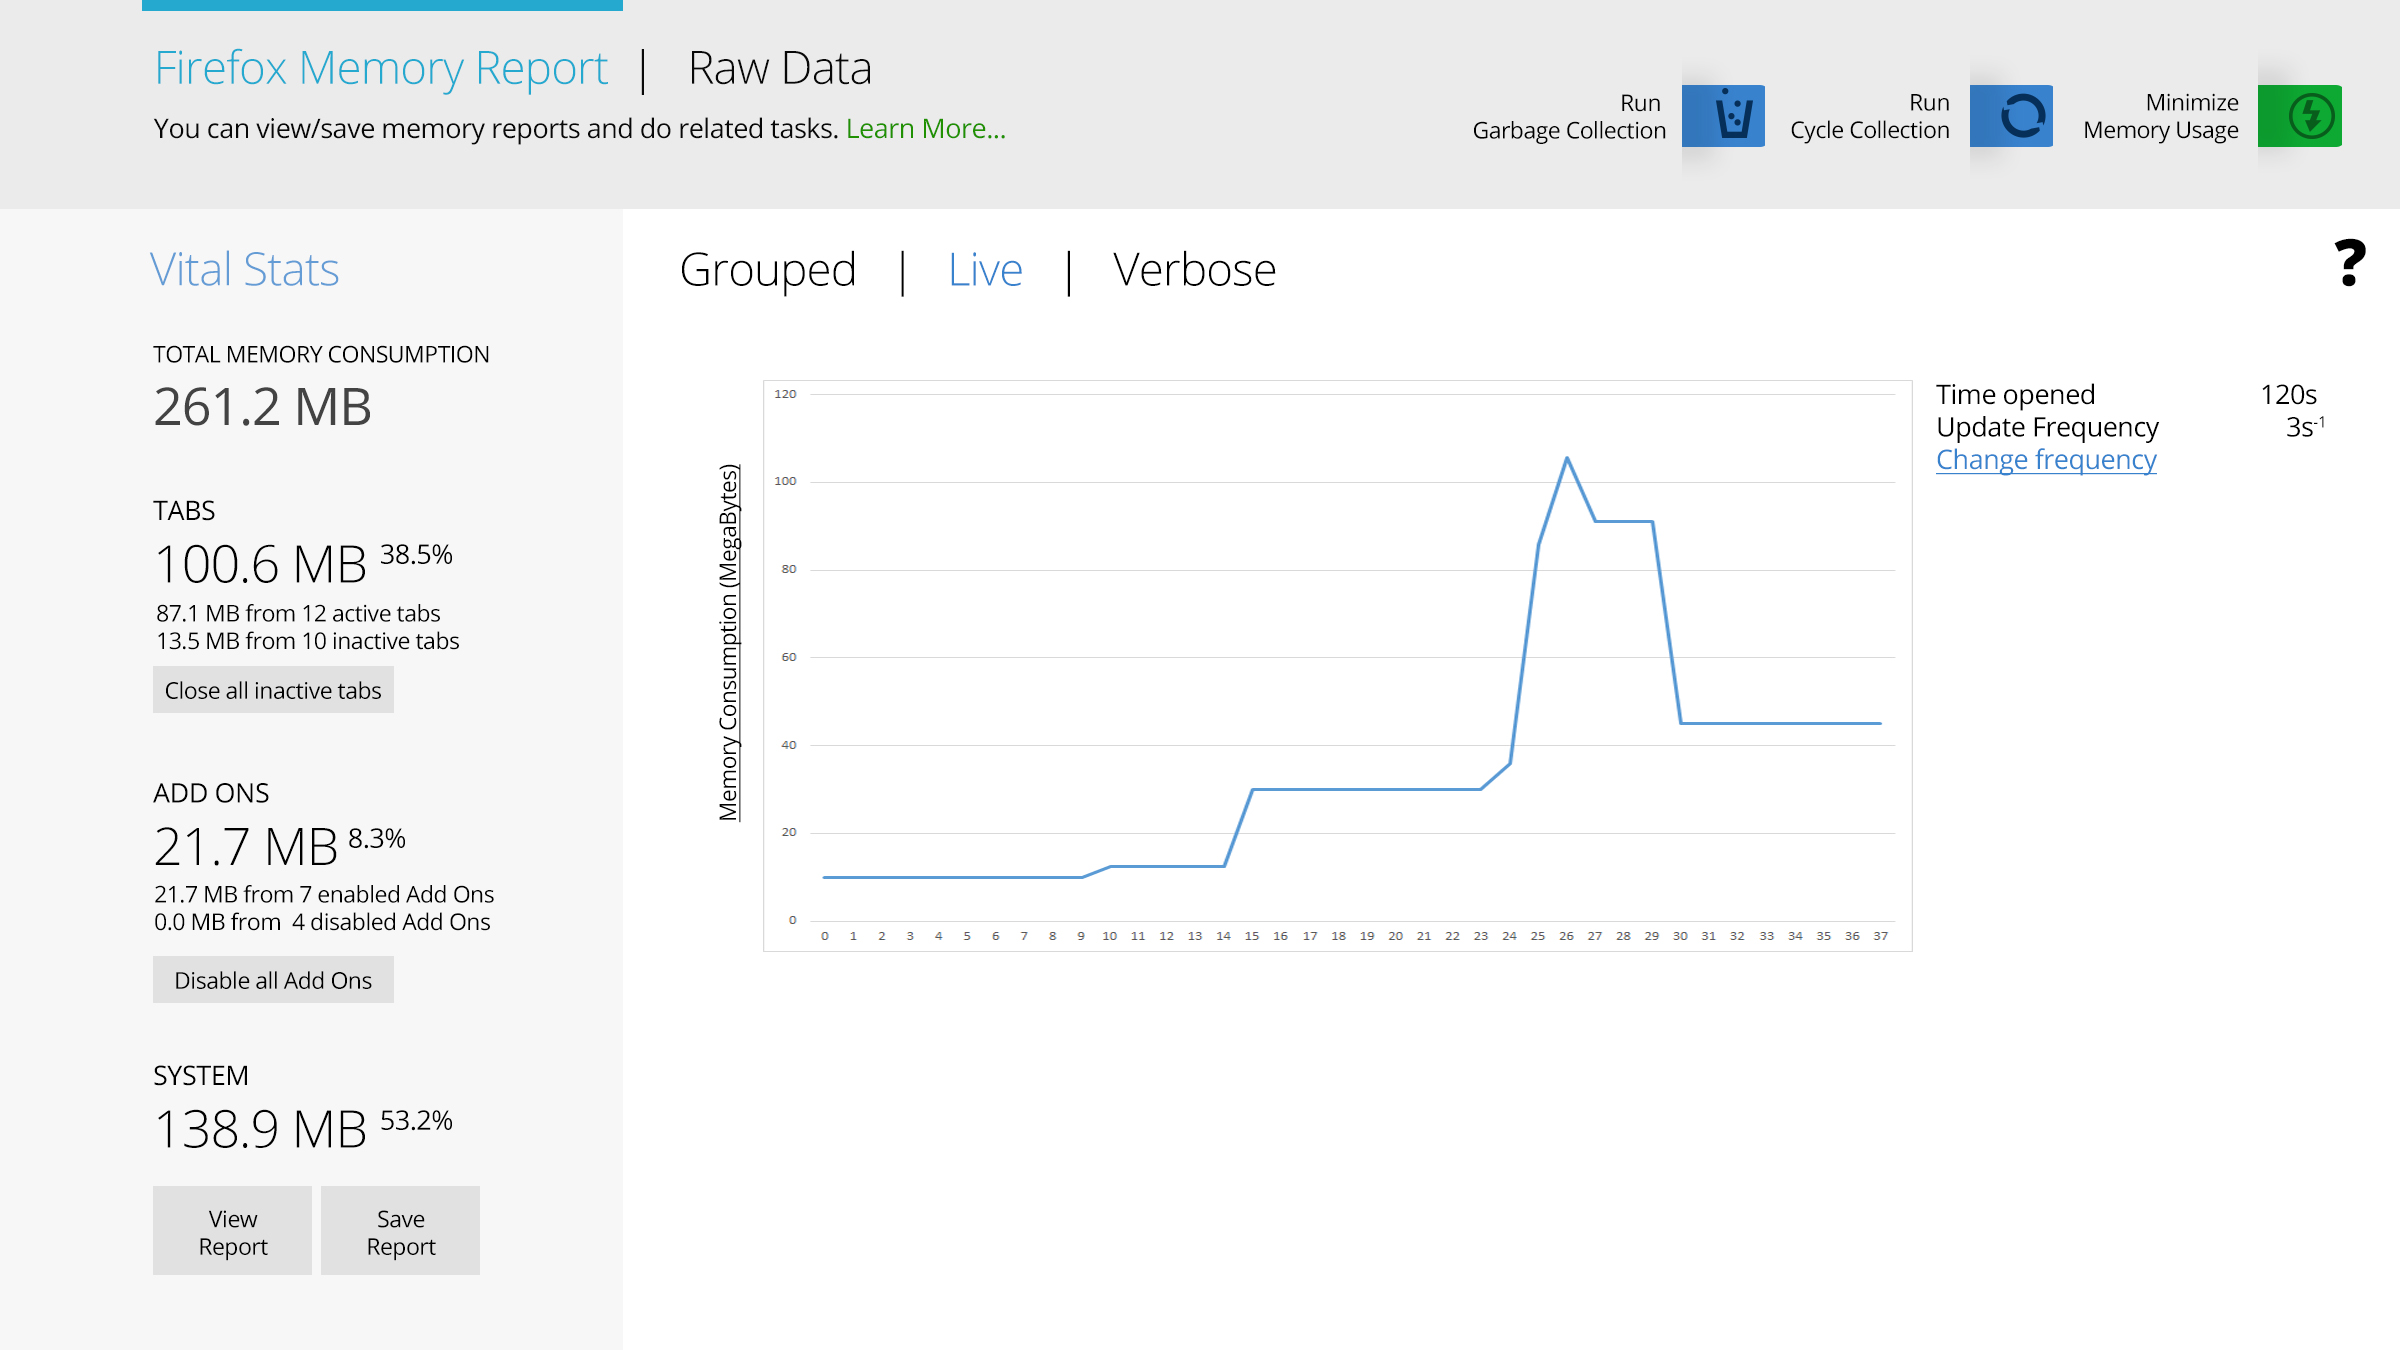
Task: Click Add Ons value 21.7 MB
Action: [246, 847]
